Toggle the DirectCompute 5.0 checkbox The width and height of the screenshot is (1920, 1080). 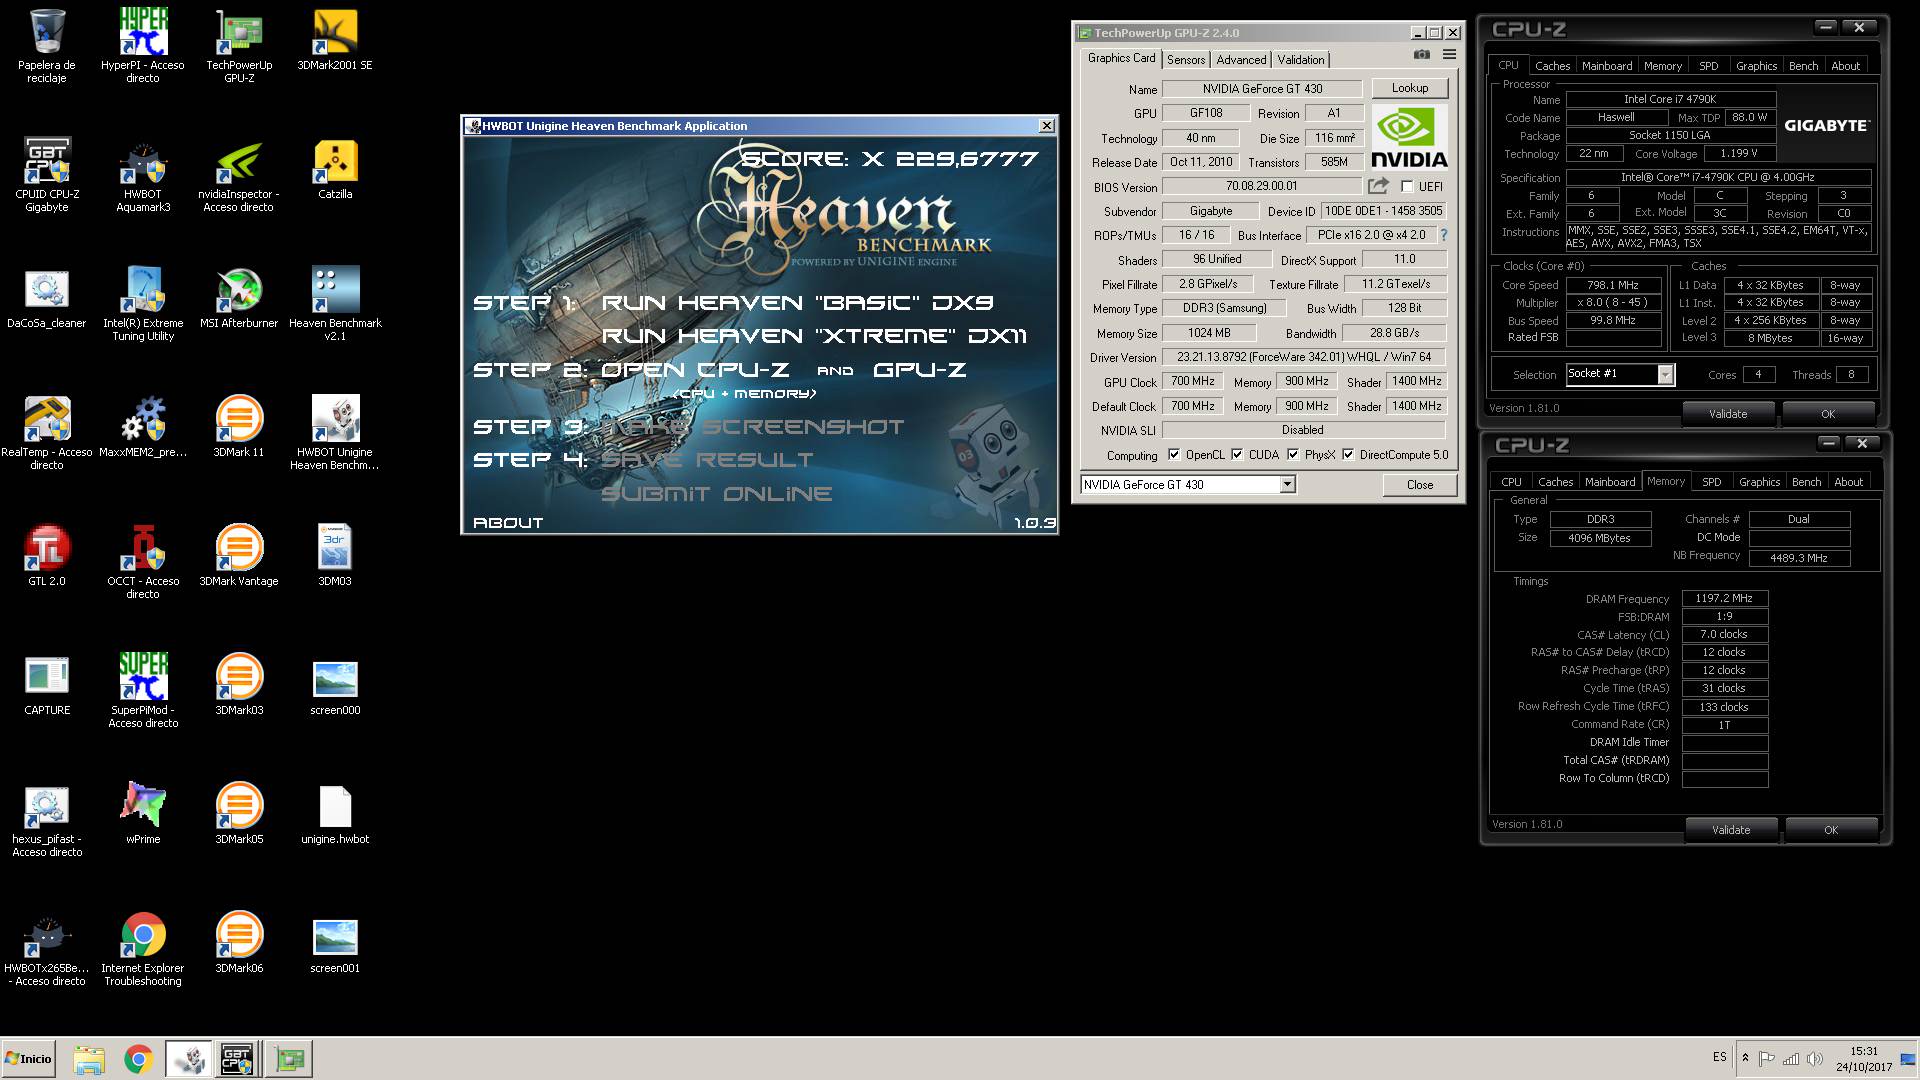1348,455
